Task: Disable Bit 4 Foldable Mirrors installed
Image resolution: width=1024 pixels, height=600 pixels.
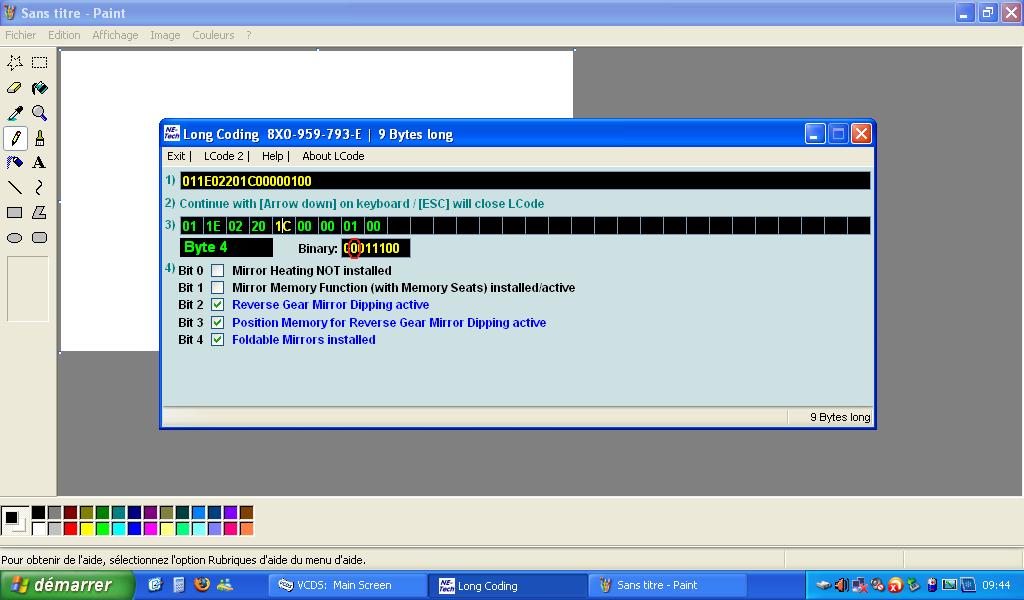Action: point(217,340)
